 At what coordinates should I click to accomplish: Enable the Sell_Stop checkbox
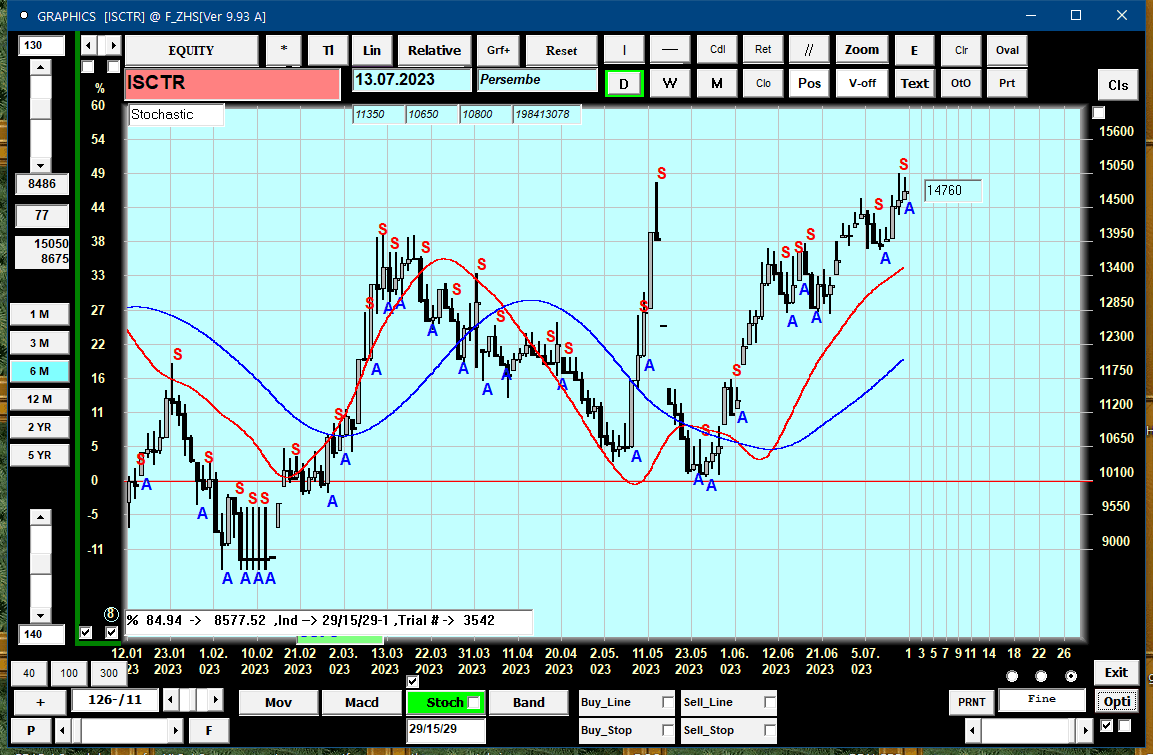pyautogui.click(x=769, y=730)
